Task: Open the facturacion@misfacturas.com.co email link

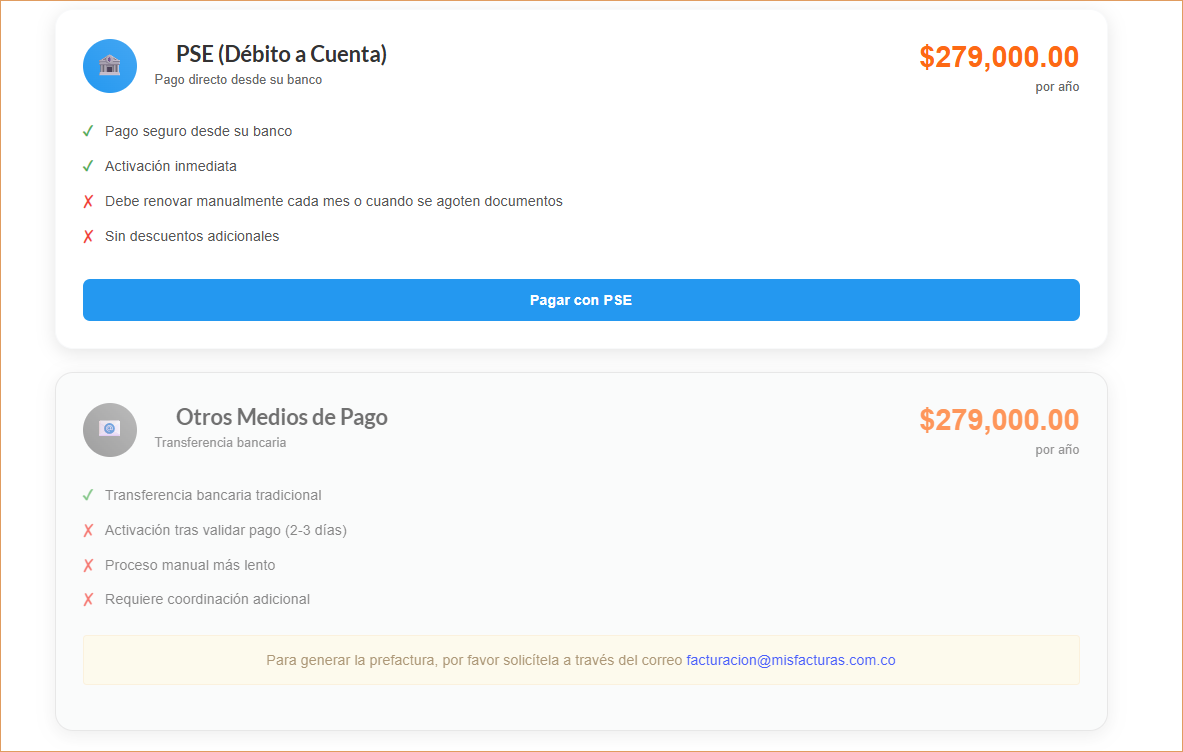Action: [790, 661]
